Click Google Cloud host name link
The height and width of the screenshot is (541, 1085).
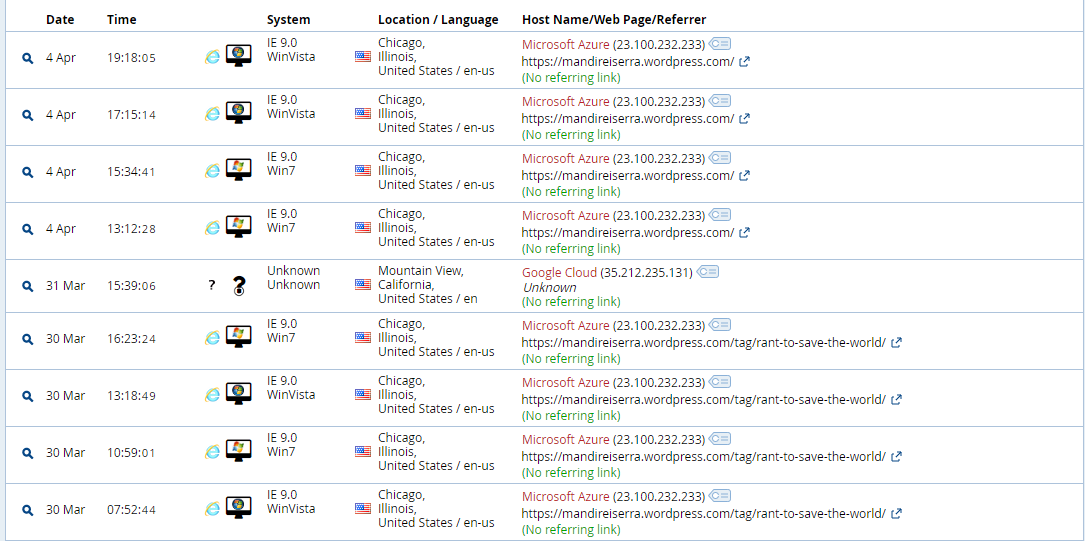(x=559, y=272)
